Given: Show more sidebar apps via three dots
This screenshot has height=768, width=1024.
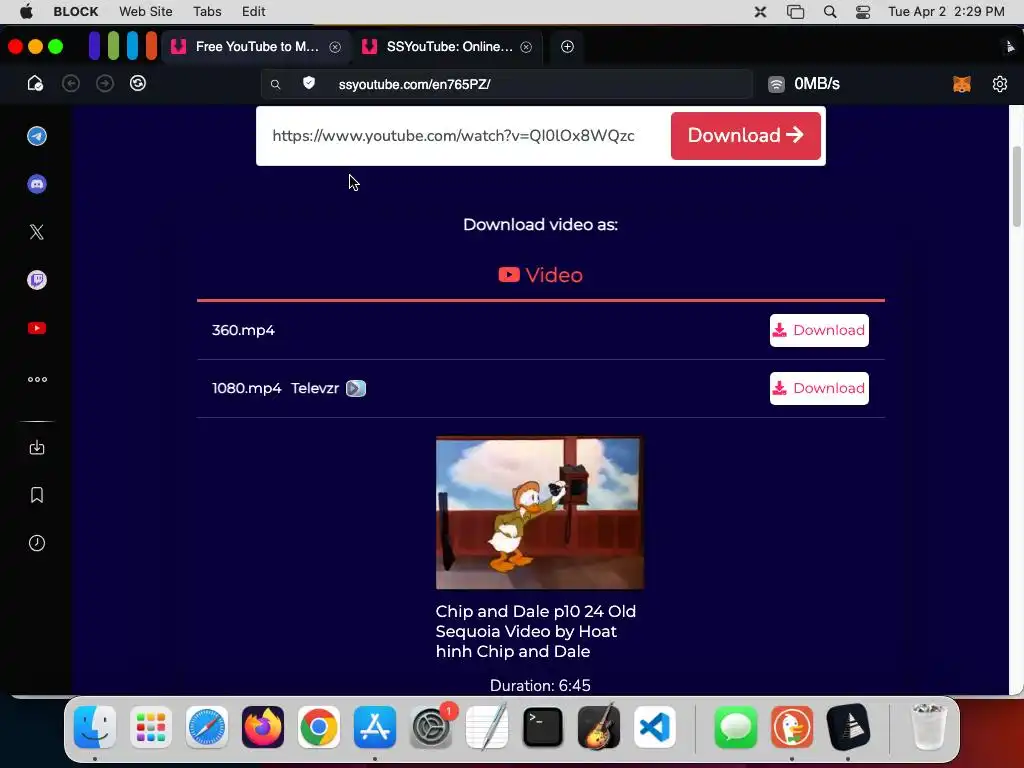Looking at the screenshot, I should [x=37, y=379].
